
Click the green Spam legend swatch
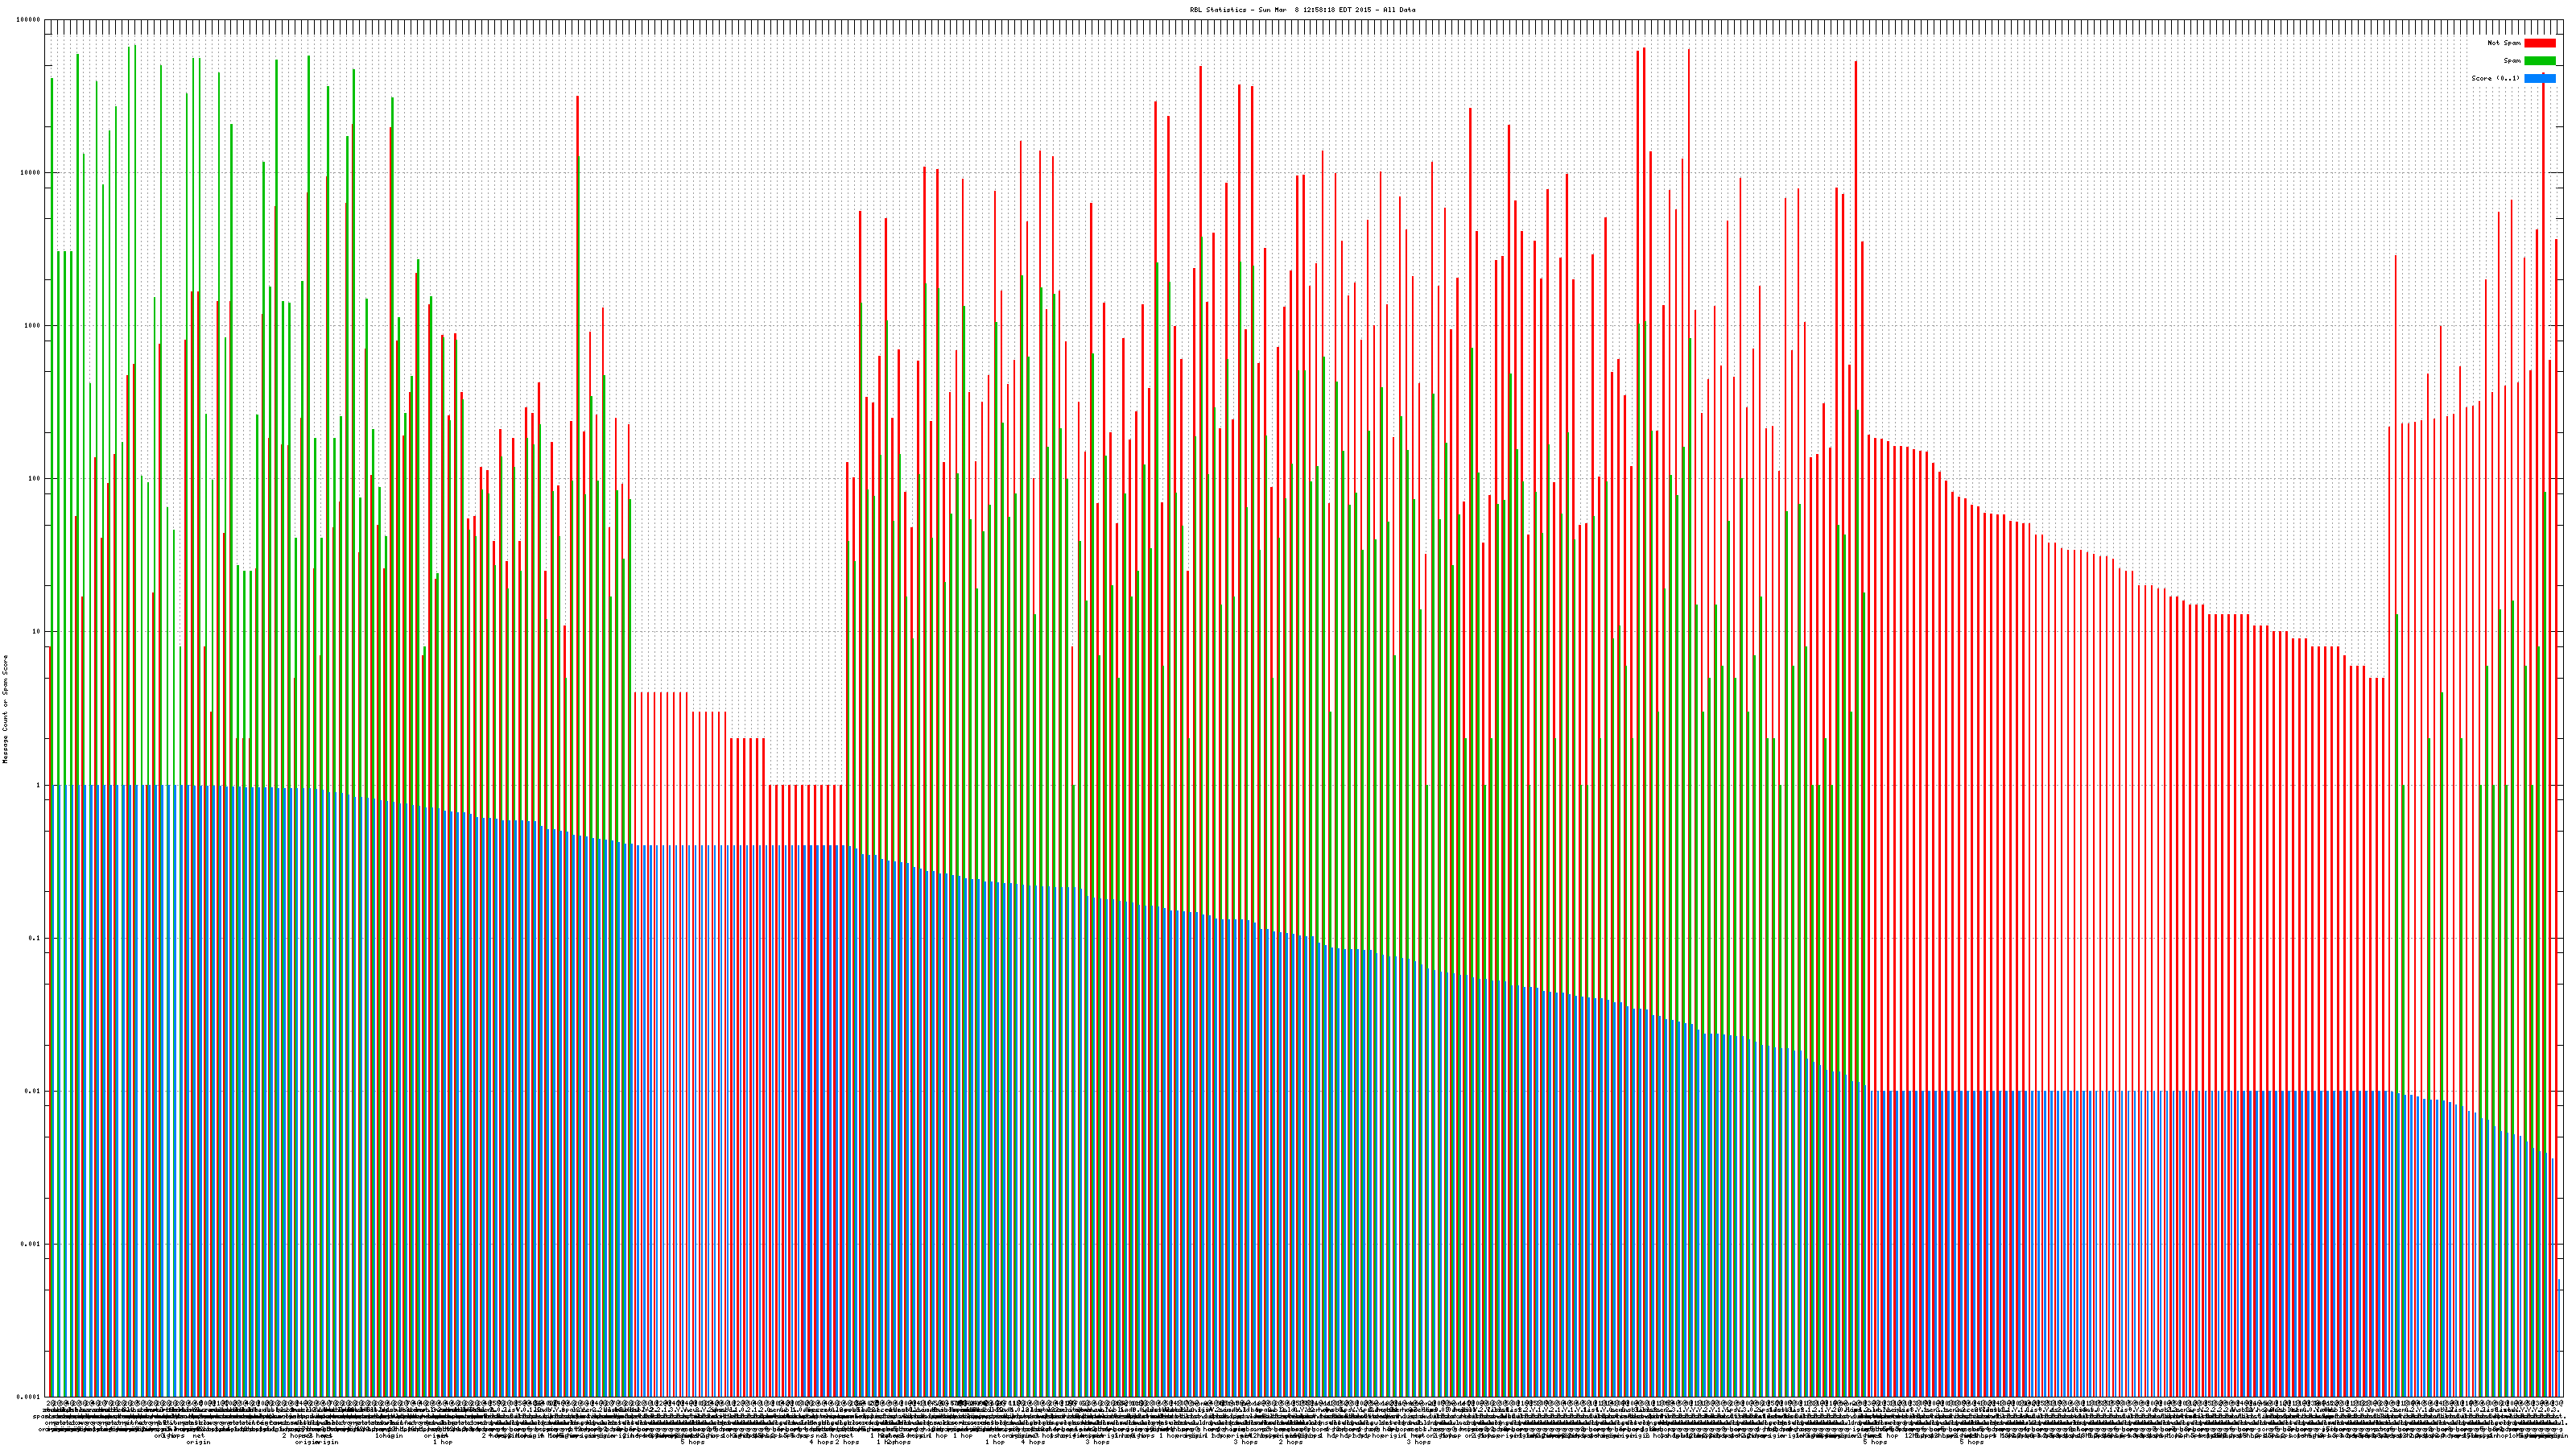[x=2539, y=61]
